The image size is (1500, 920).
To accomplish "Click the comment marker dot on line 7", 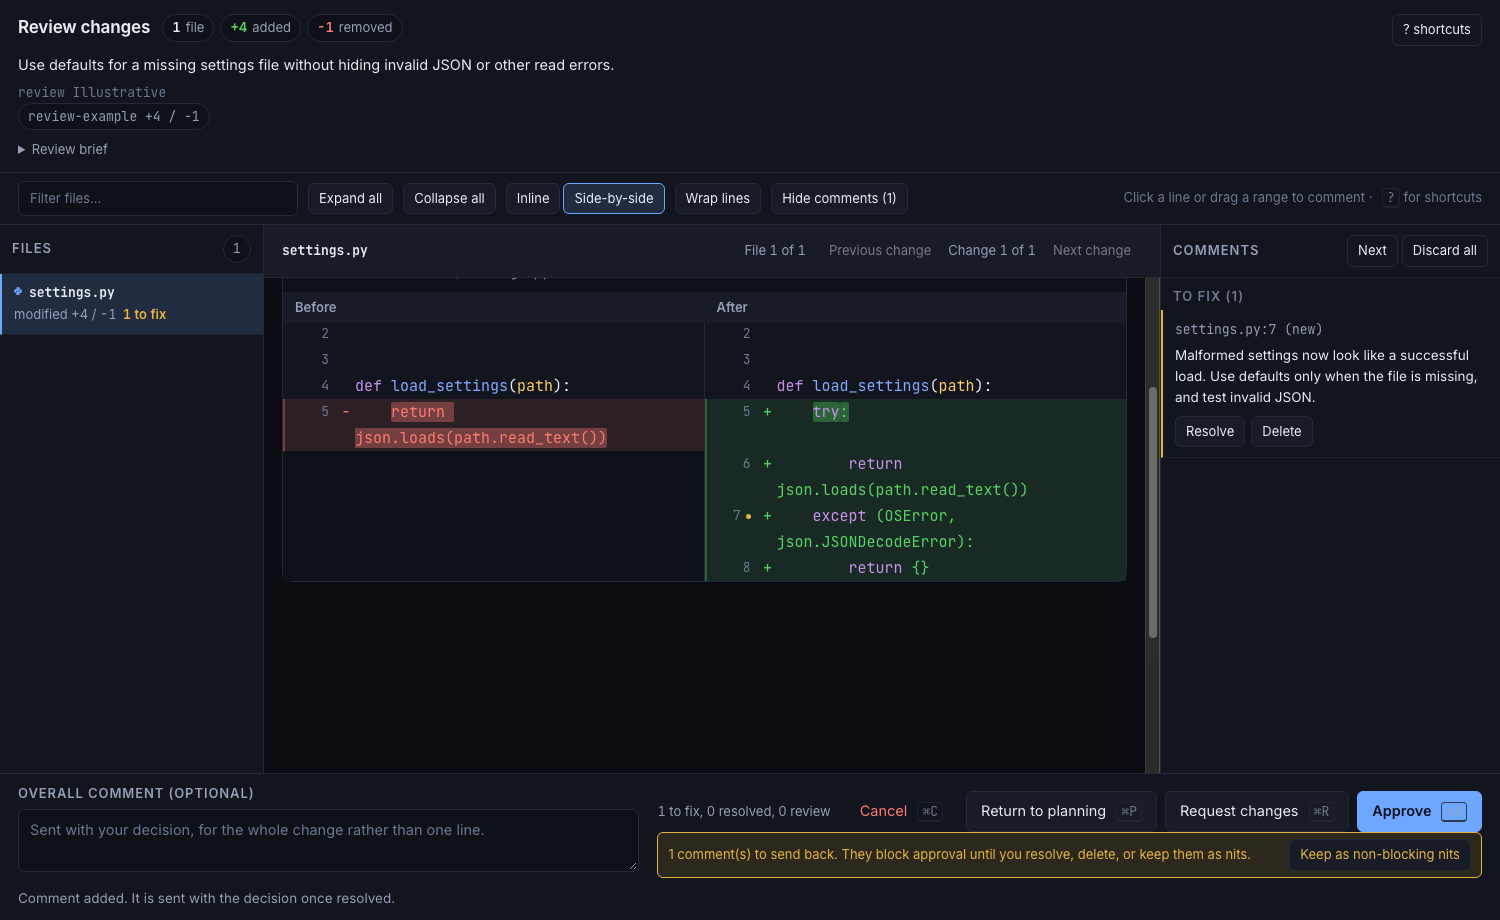I will pos(748,516).
